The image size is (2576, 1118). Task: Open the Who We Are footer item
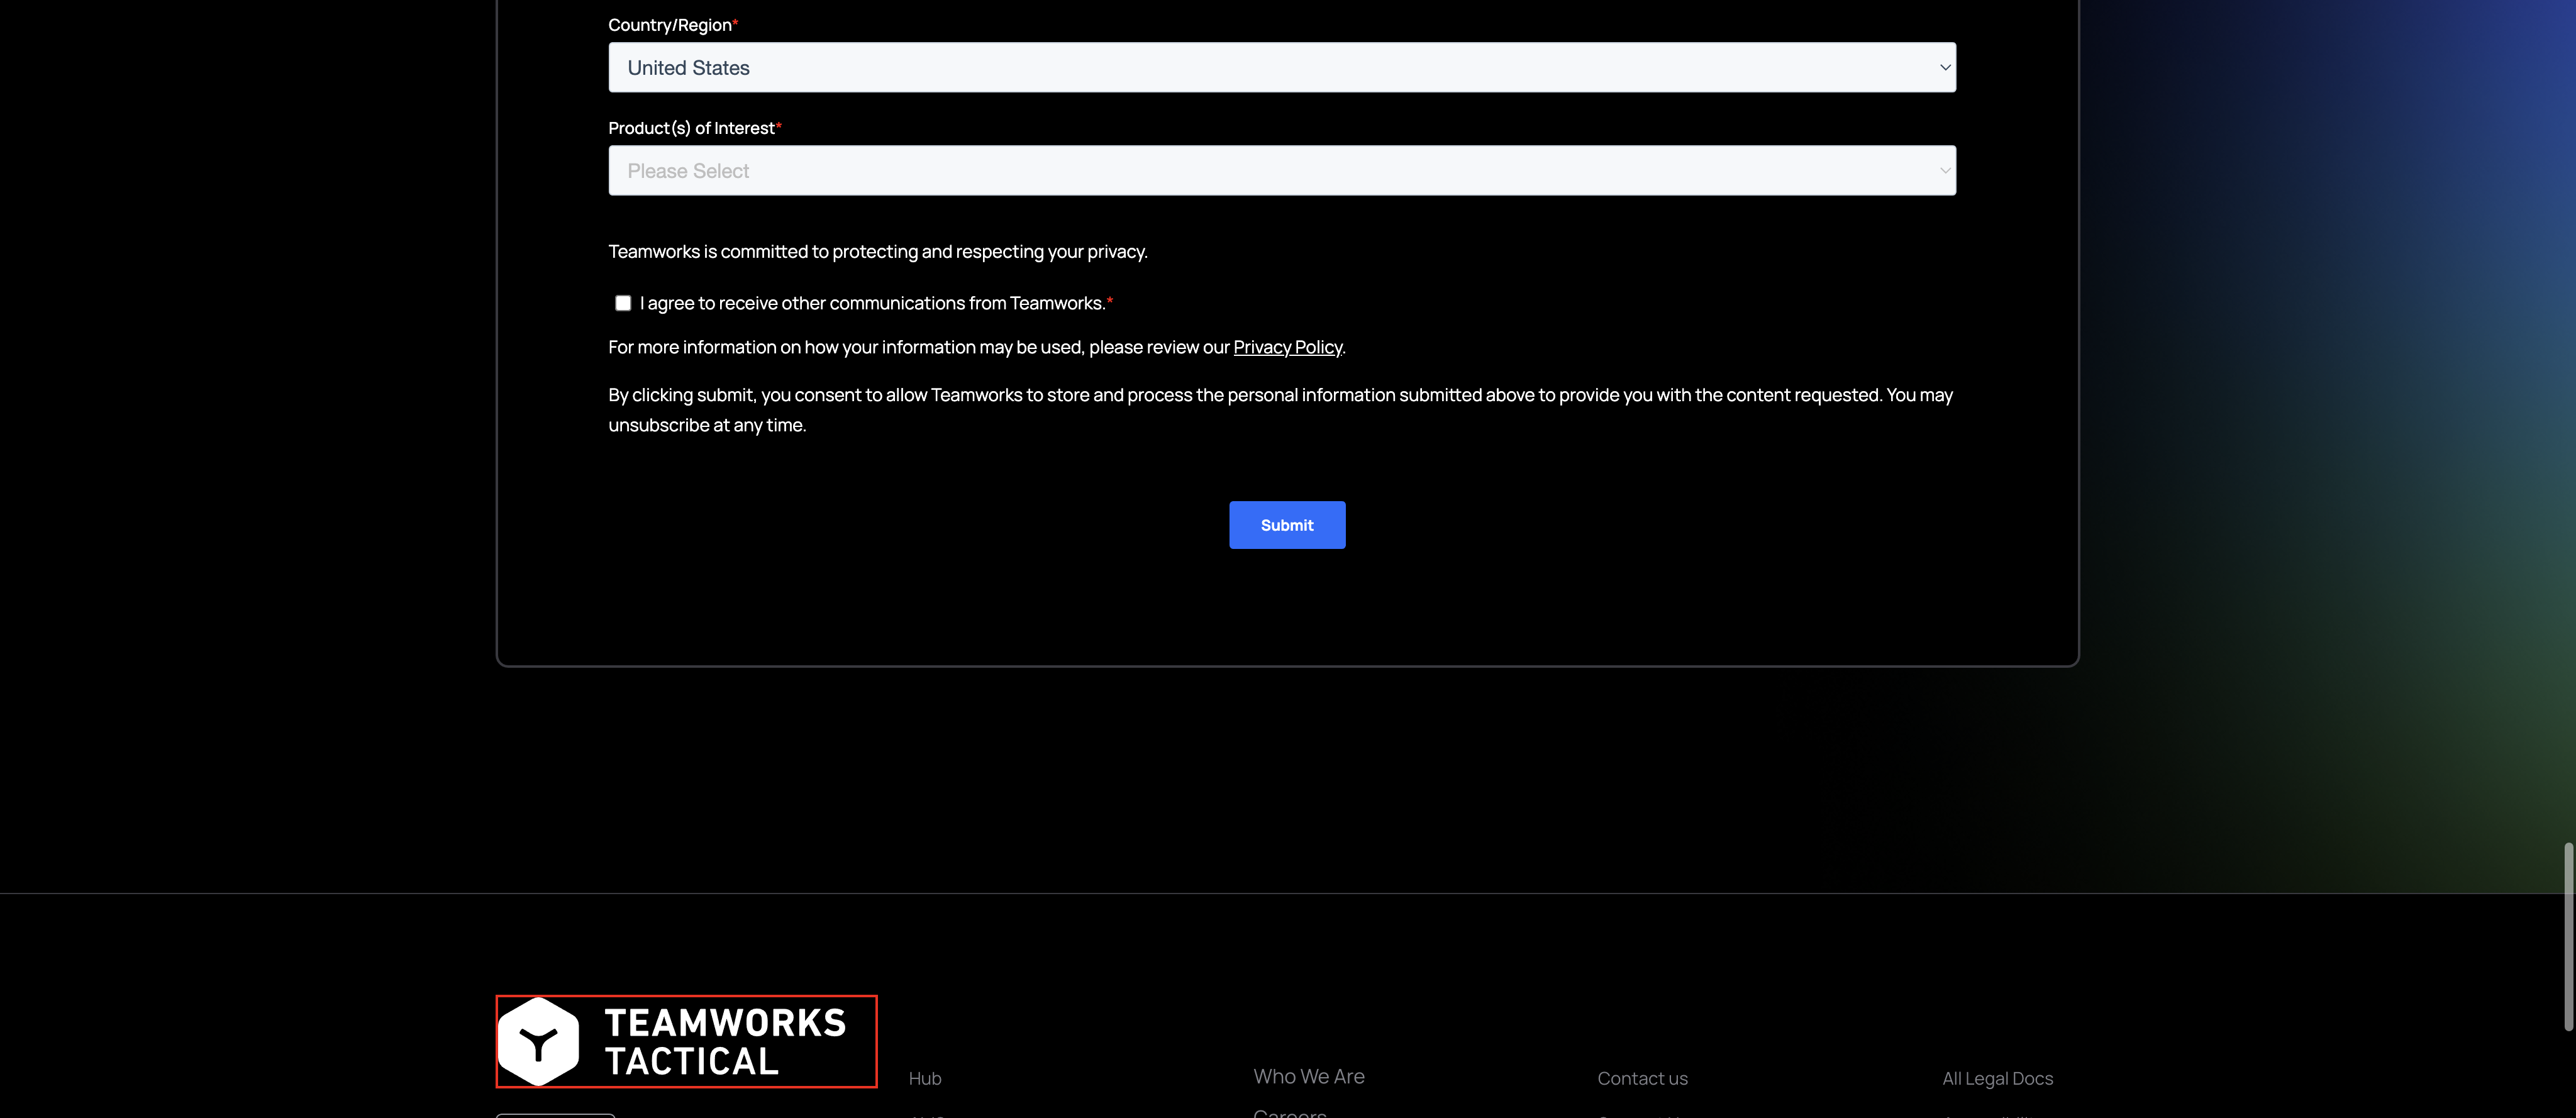click(1308, 1076)
